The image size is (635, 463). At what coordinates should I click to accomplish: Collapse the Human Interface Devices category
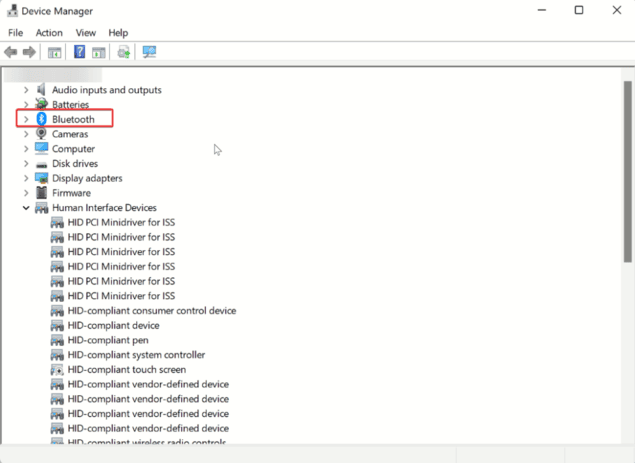click(x=26, y=208)
